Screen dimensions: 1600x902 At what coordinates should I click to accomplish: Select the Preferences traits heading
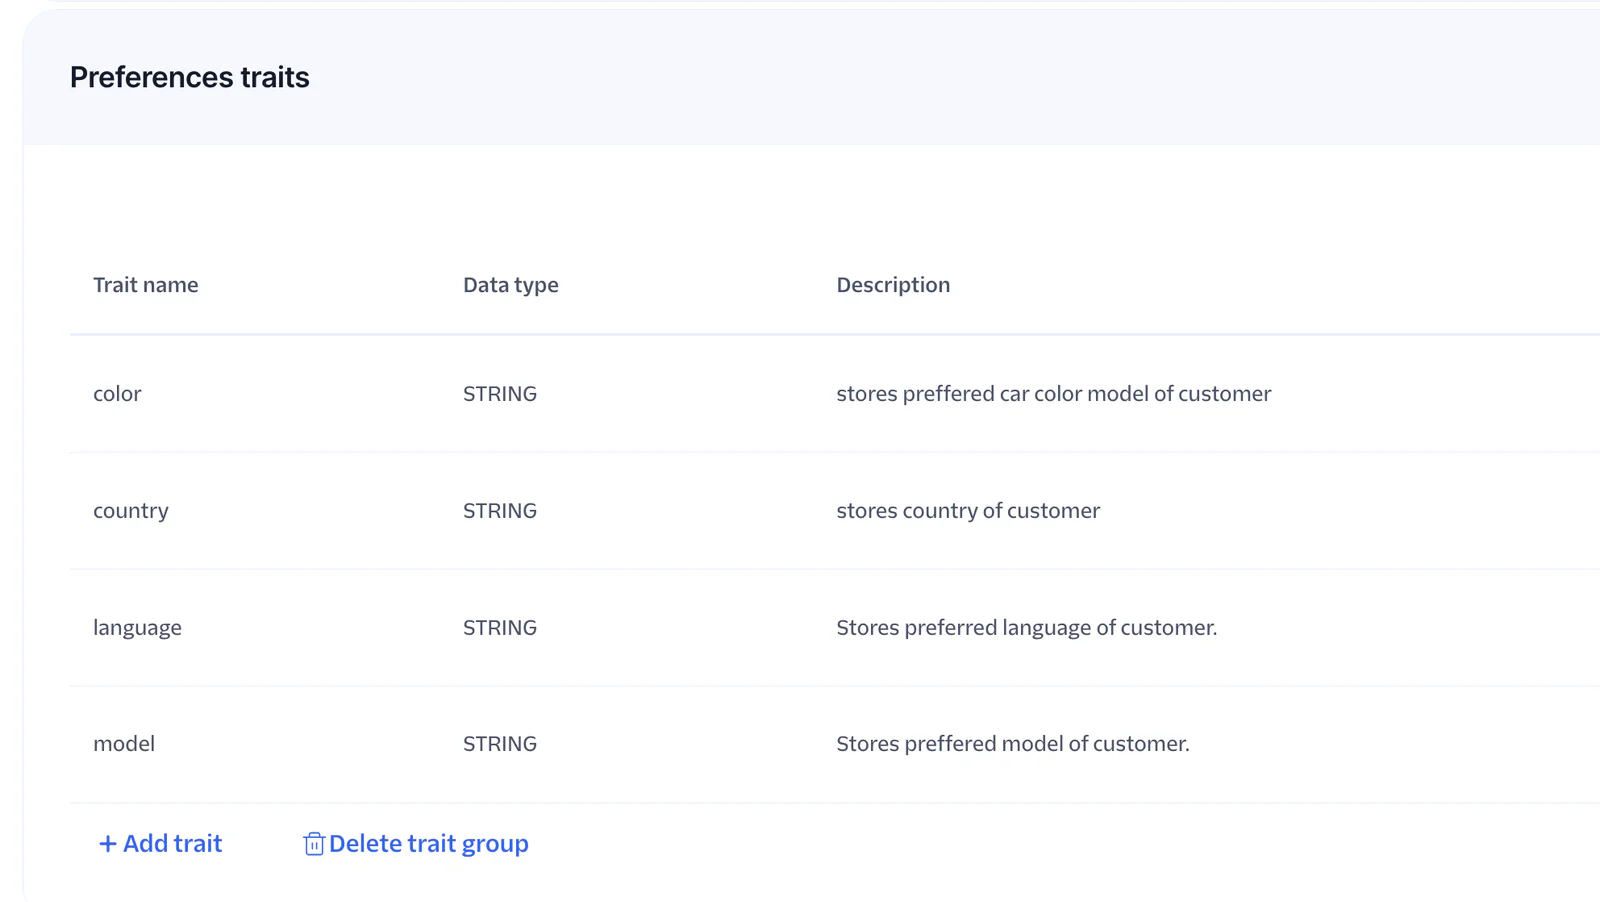pyautogui.click(x=190, y=77)
